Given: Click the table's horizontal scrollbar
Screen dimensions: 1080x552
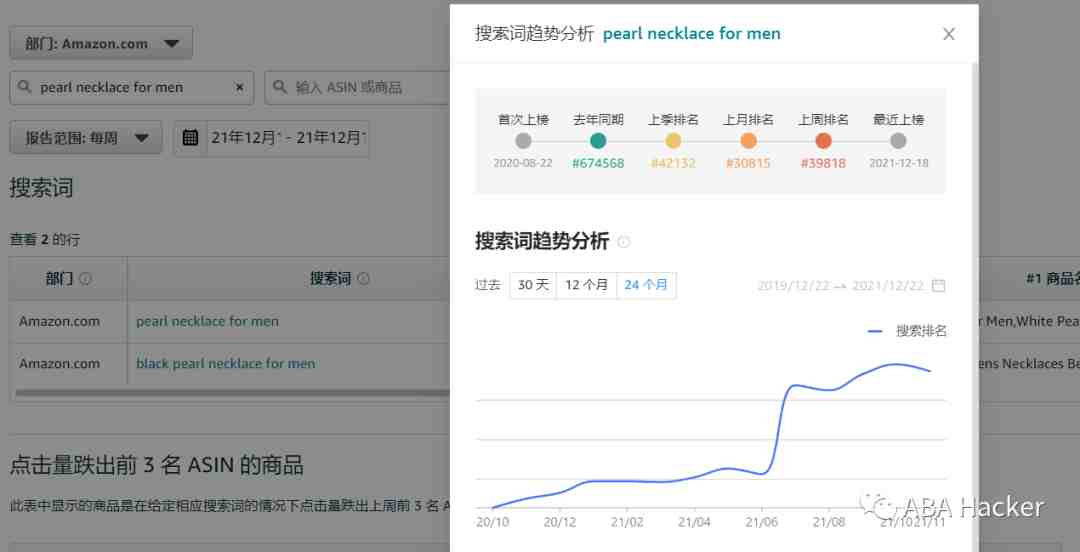Looking at the screenshot, I should tap(233, 393).
